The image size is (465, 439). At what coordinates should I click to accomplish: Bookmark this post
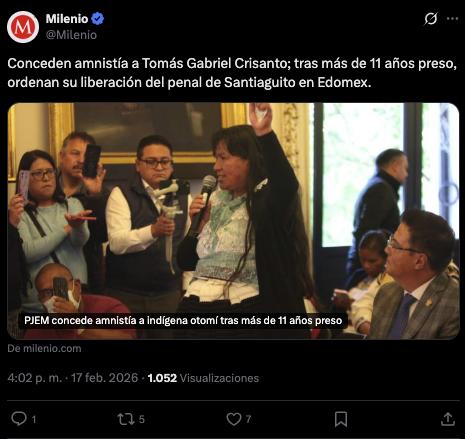tap(341, 419)
